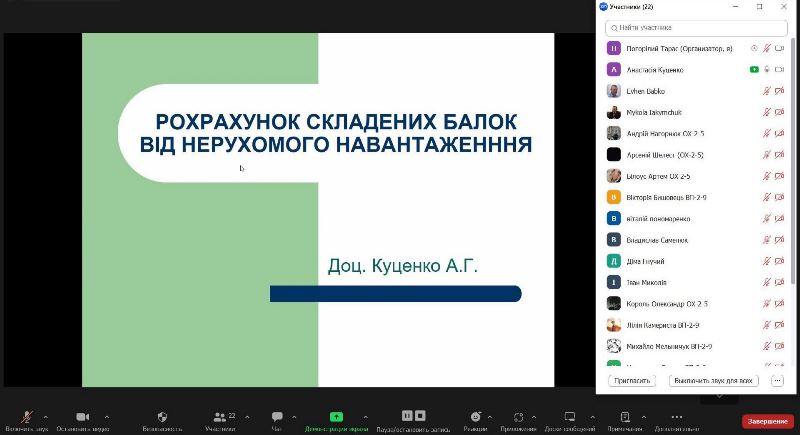Image resolution: width=800 pixels, height=435 pixels.
Task: Select participant row Лілія Камериста ВП-2-9
Action: 695,325
